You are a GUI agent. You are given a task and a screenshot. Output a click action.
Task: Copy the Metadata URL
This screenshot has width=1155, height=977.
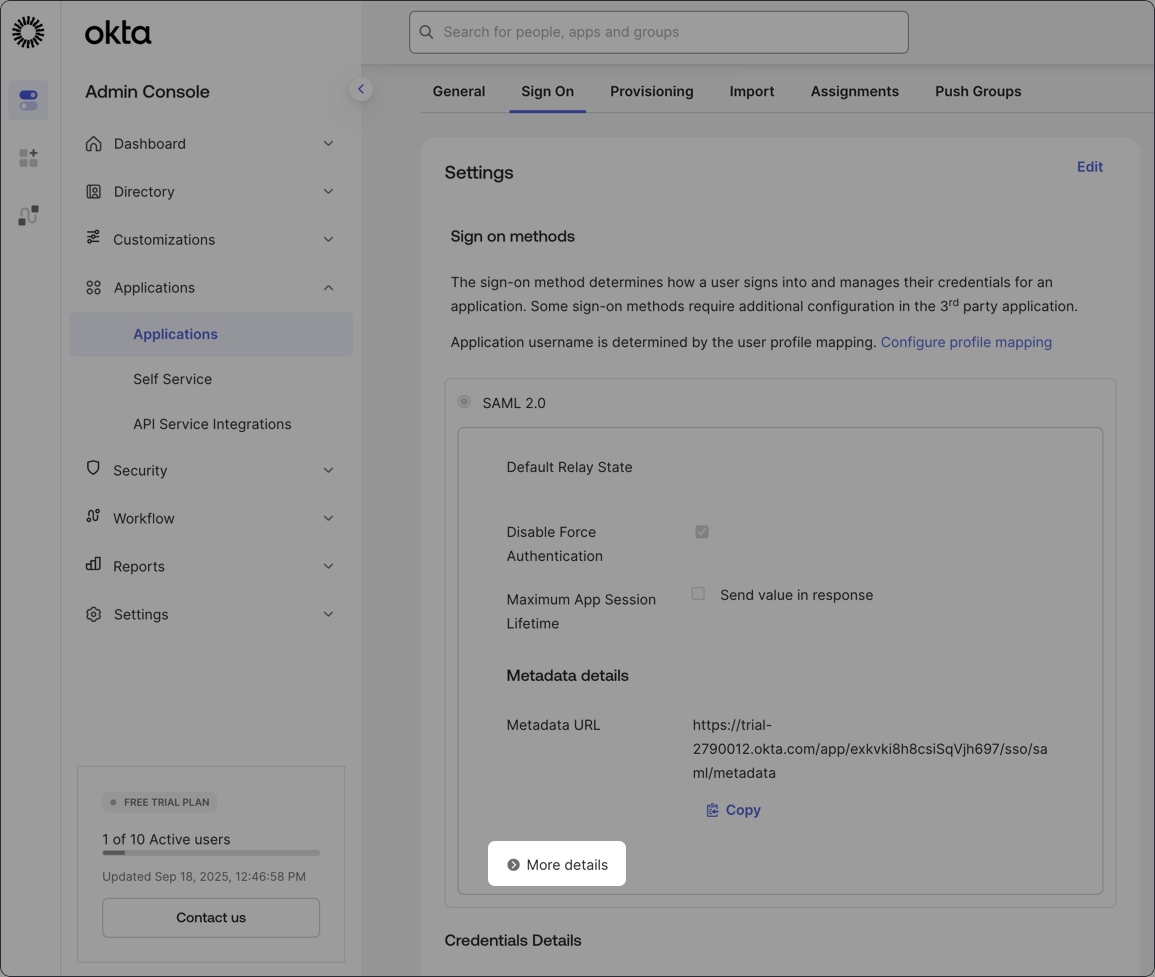[x=733, y=810]
